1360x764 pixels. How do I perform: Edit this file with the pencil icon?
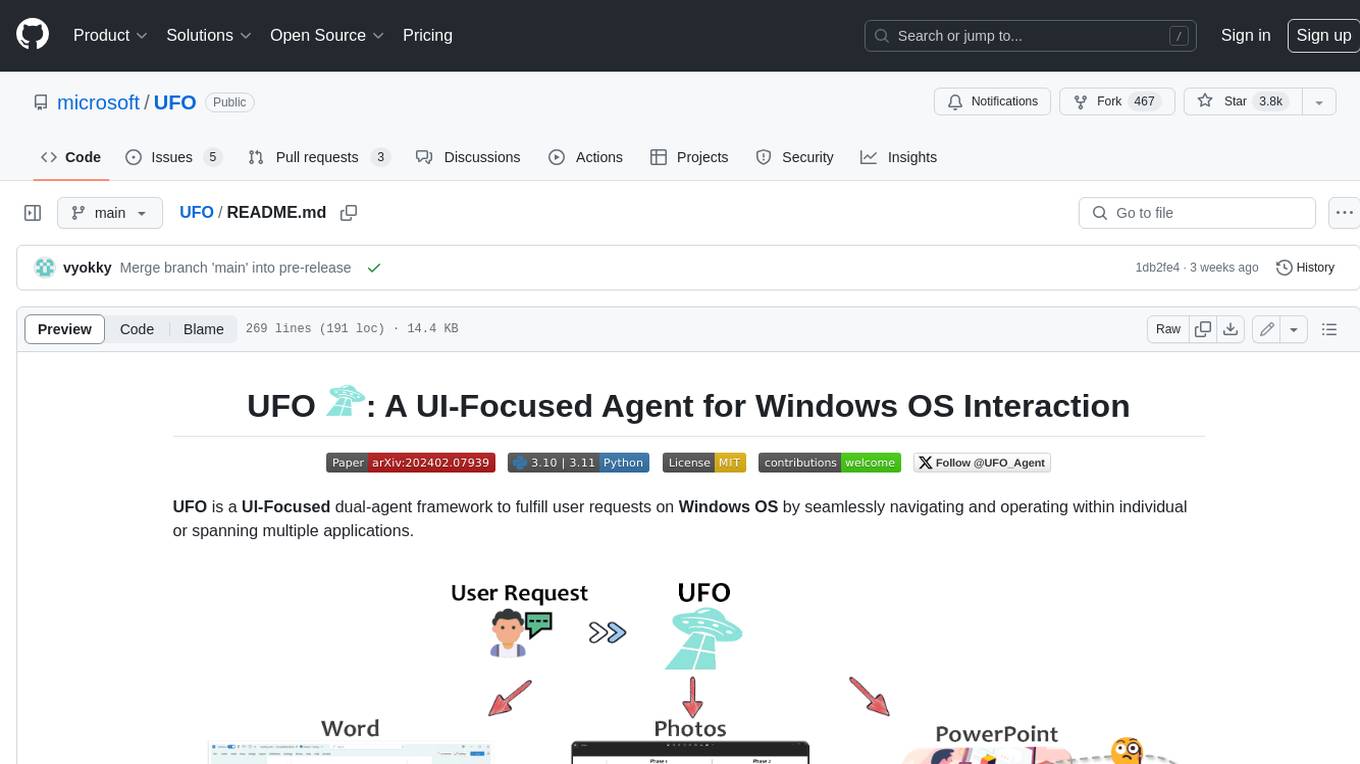tap(1267, 329)
